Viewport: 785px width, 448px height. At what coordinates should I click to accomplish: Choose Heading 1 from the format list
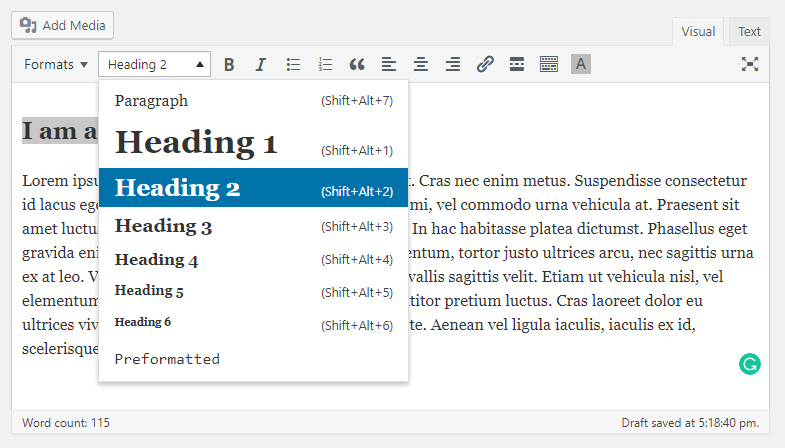(x=253, y=142)
